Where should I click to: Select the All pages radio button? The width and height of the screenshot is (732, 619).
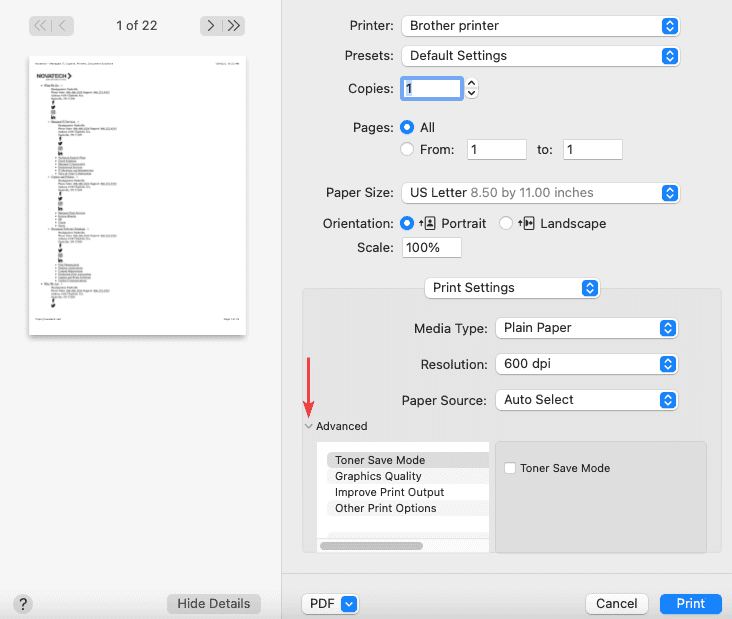coord(407,128)
